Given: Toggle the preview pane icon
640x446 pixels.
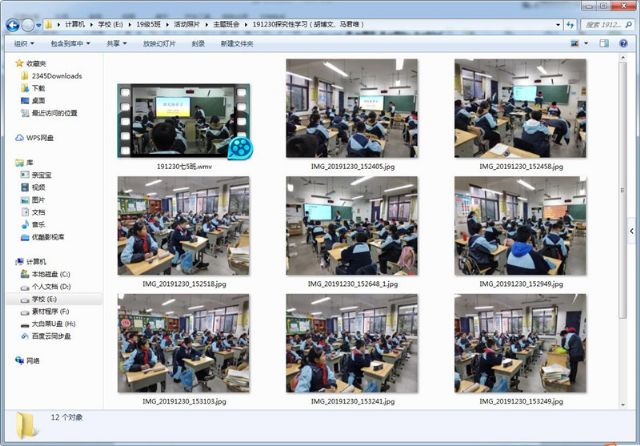Looking at the screenshot, I should tap(604, 43).
